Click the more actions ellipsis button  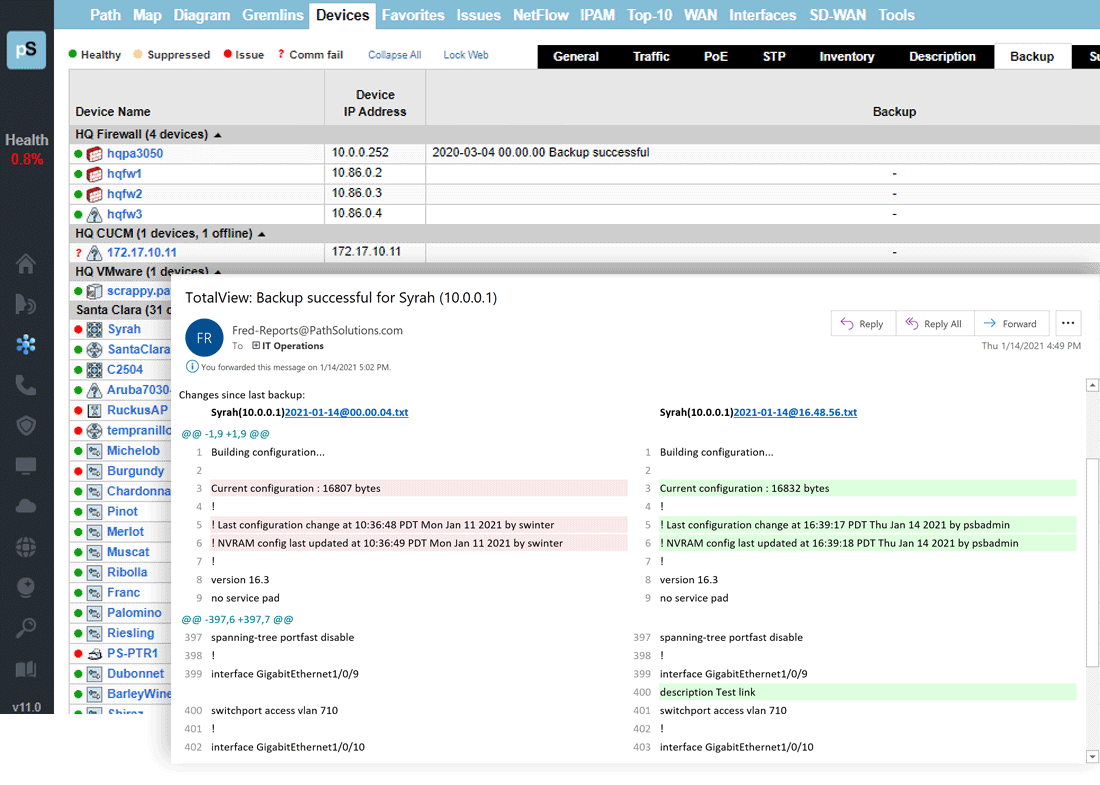point(1068,323)
